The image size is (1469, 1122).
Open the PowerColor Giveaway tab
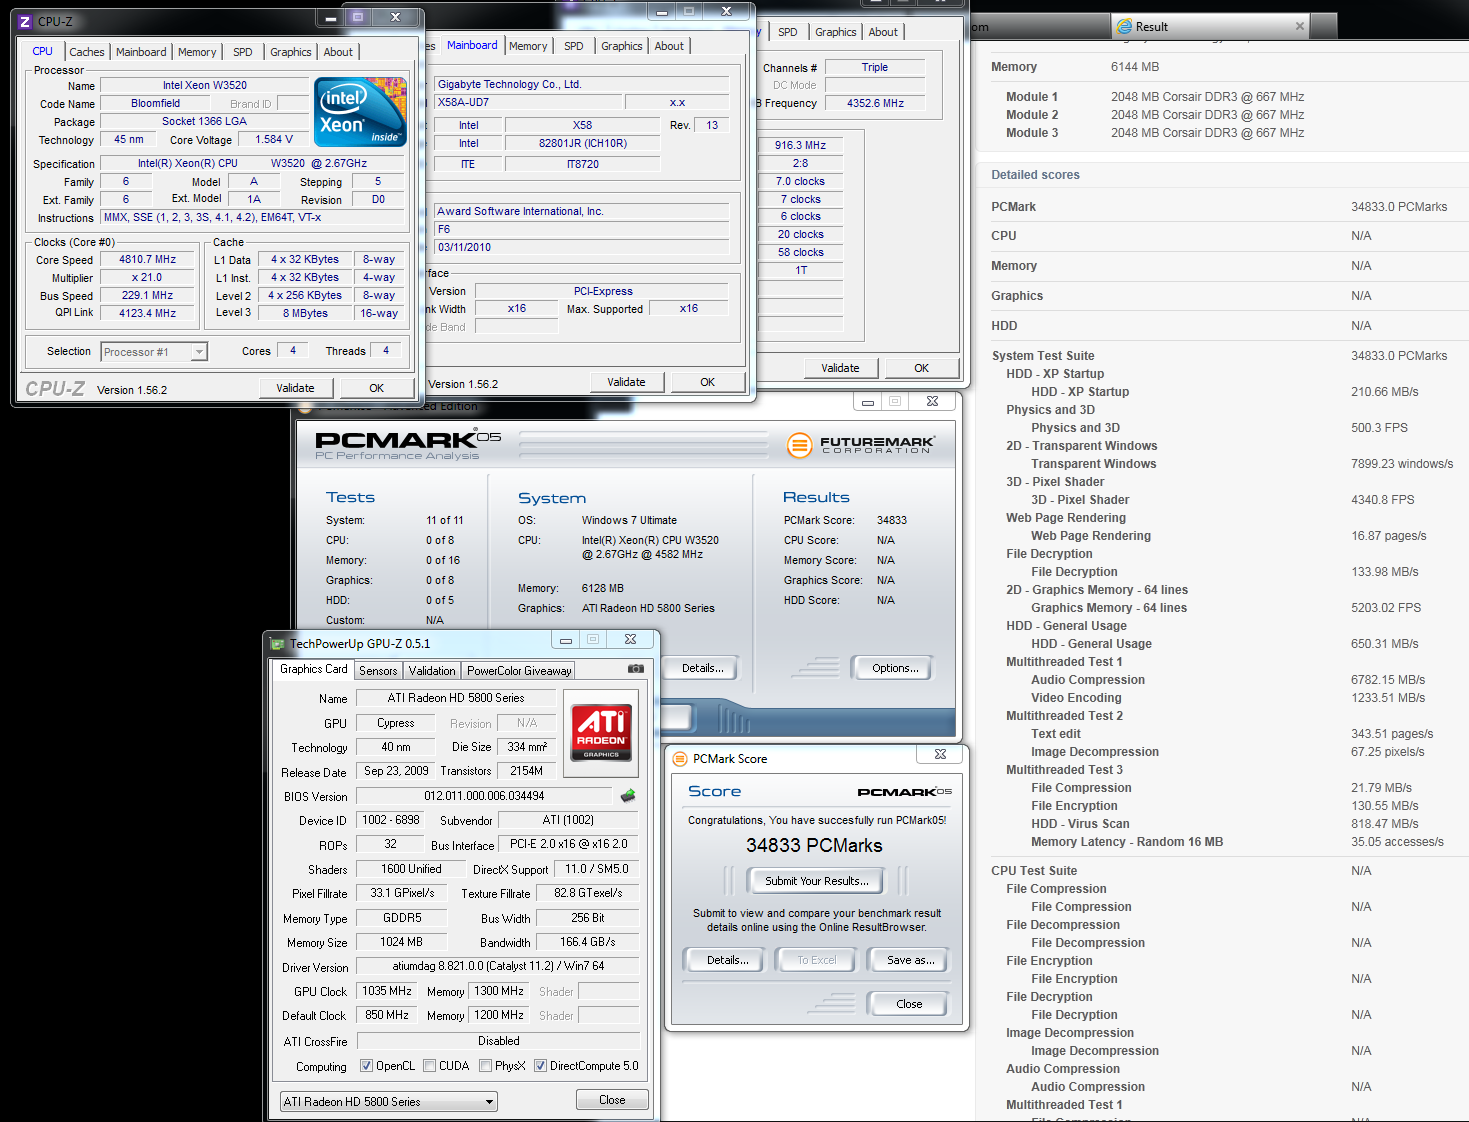coord(519,671)
